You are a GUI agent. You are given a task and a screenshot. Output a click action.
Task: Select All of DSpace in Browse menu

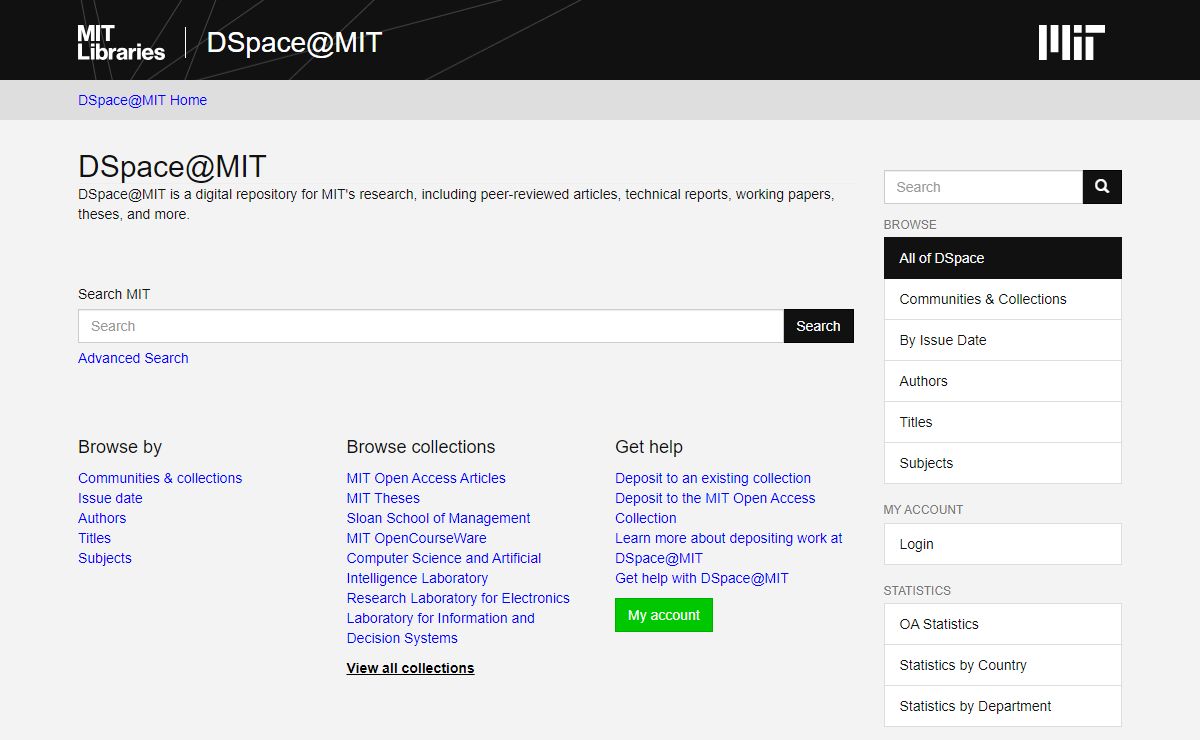point(1003,258)
